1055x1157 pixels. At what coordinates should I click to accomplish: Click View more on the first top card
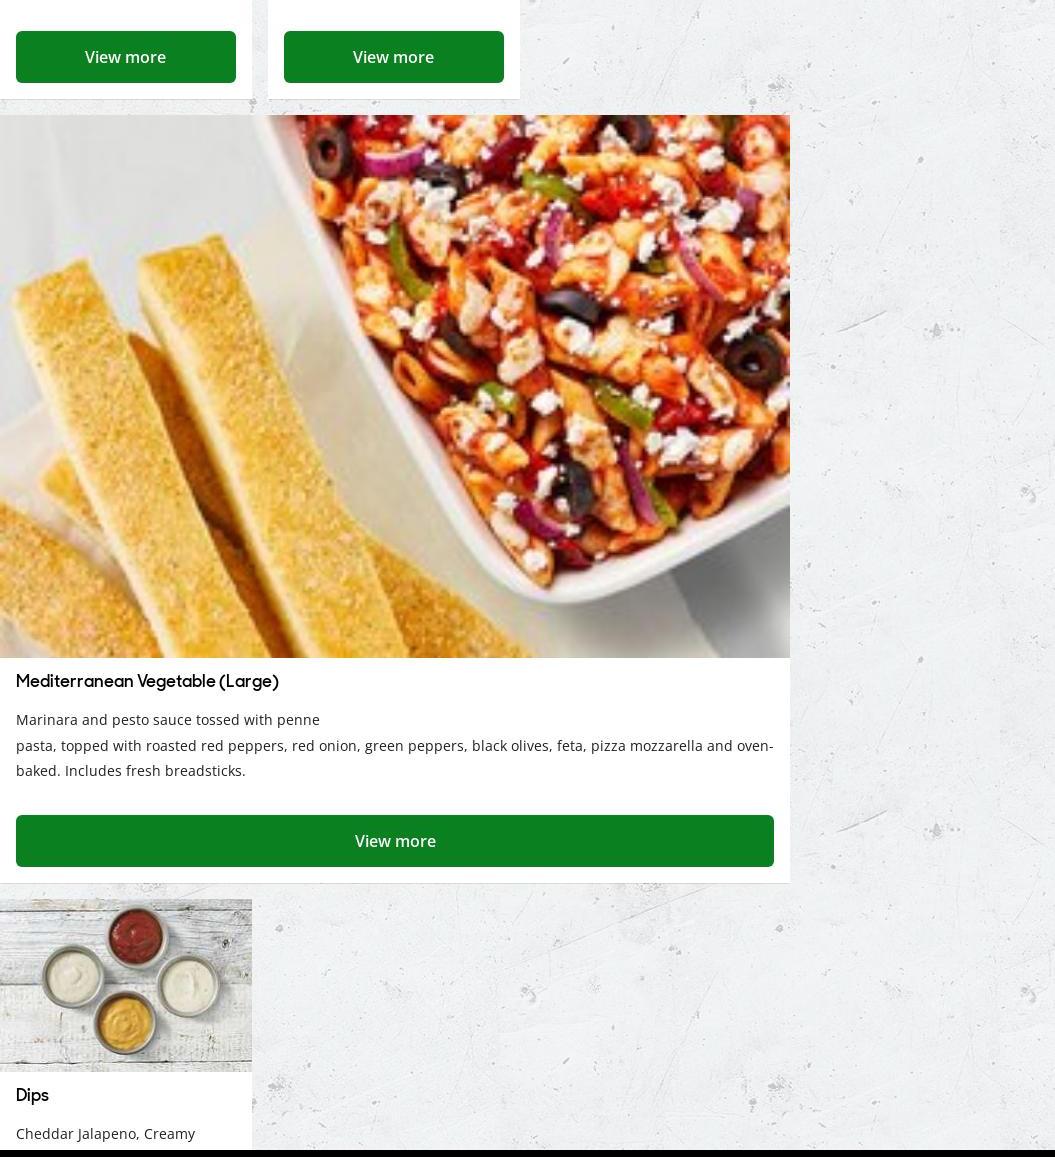(125, 57)
